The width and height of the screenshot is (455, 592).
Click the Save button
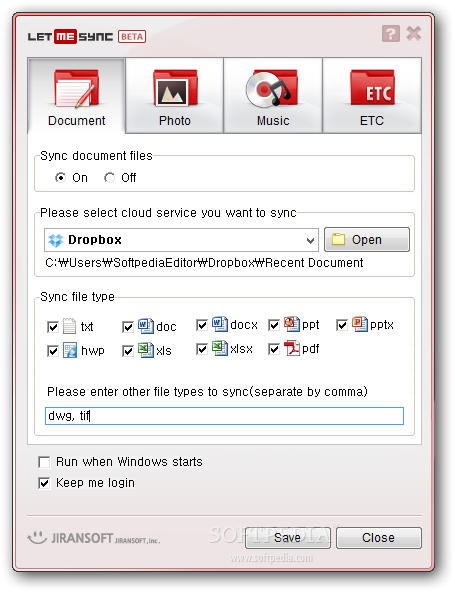[x=288, y=538]
